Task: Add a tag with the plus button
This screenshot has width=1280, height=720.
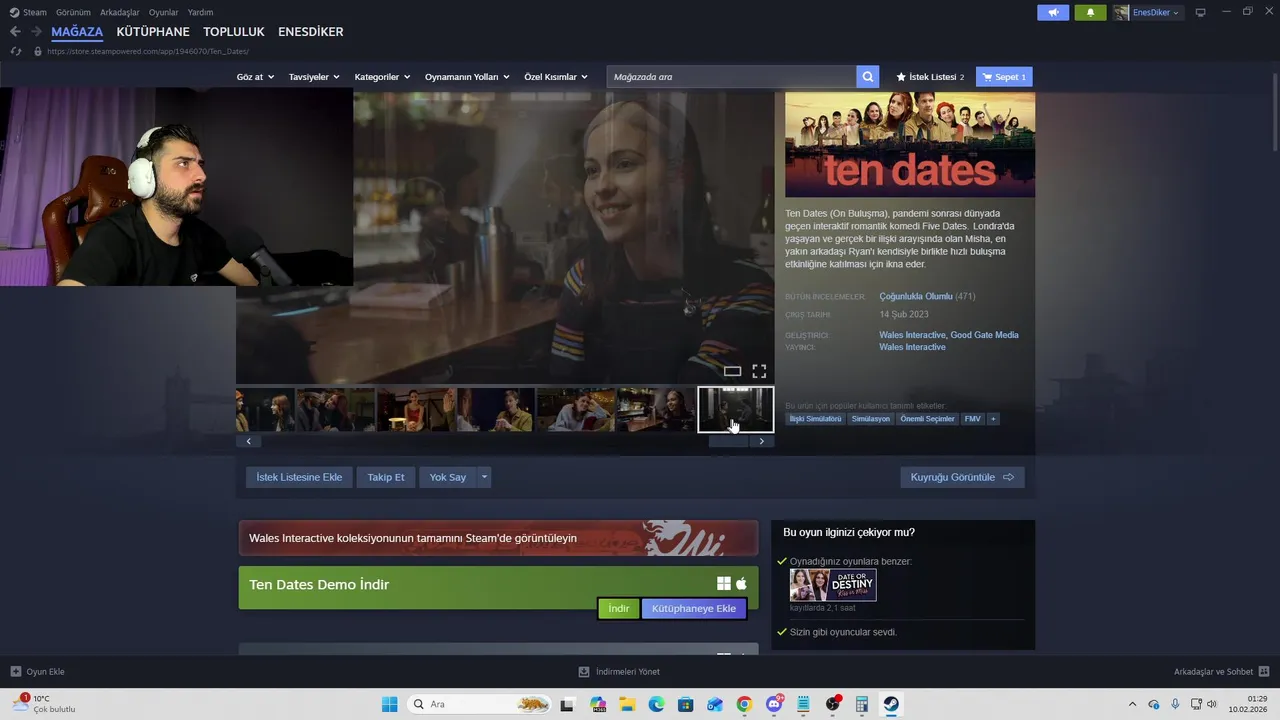Action: coord(993,419)
